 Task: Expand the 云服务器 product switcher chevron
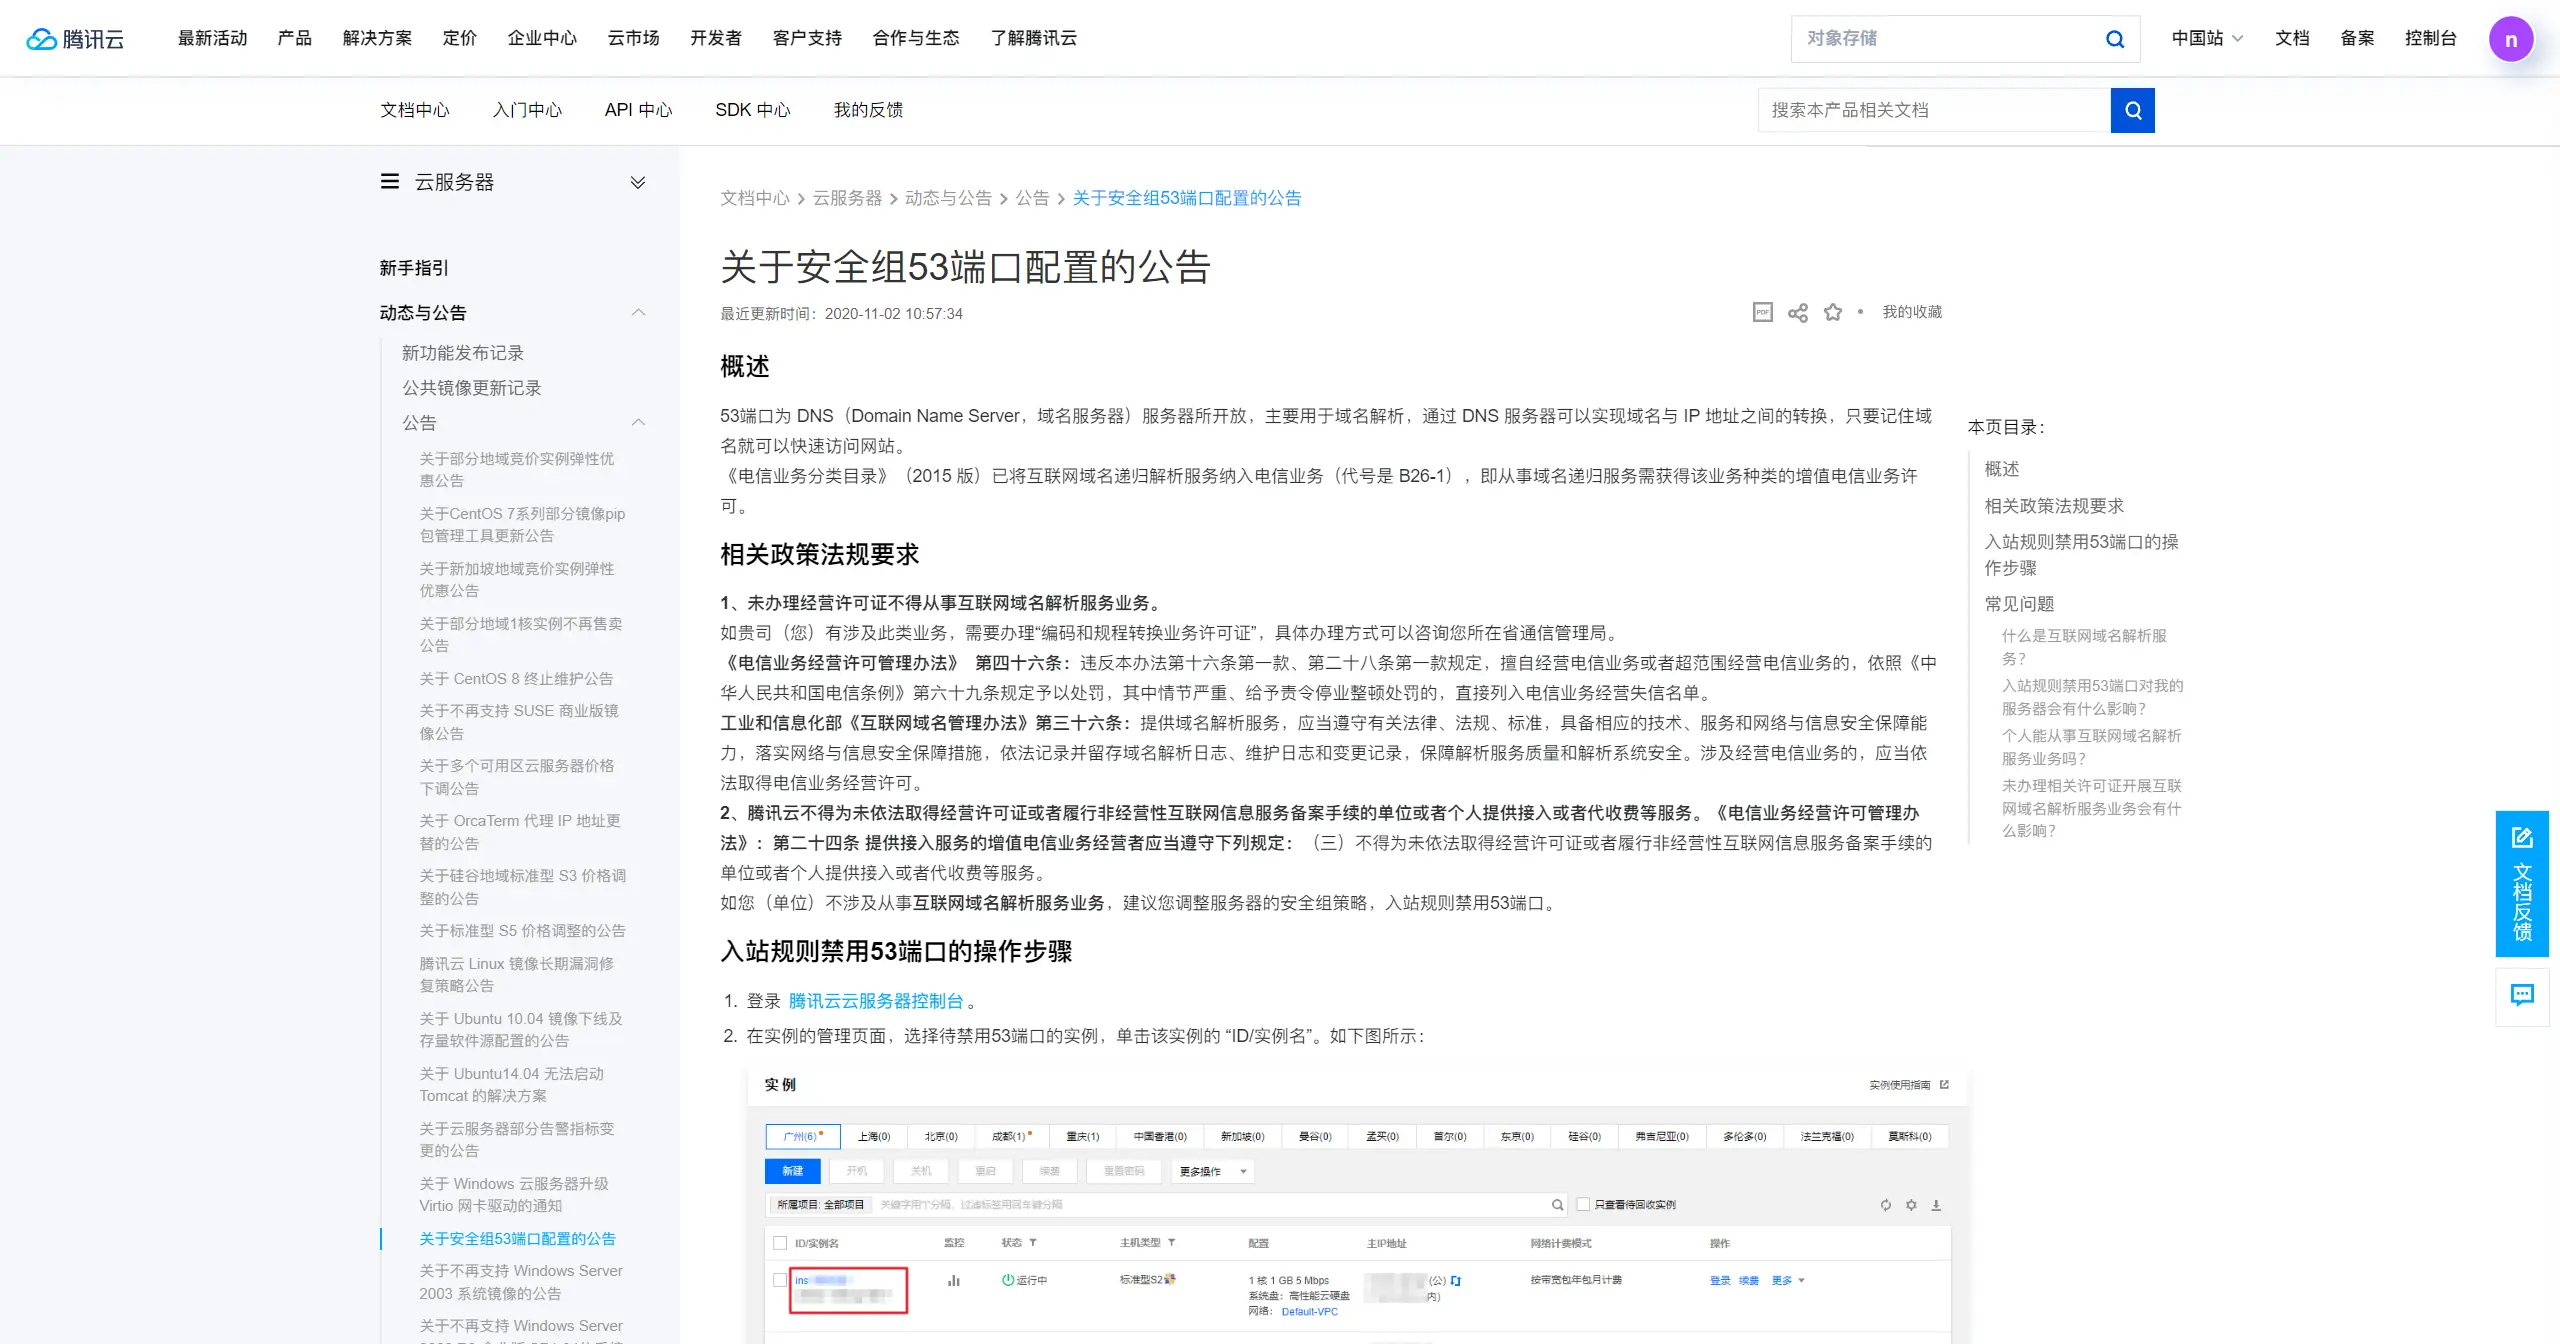click(638, 182)
